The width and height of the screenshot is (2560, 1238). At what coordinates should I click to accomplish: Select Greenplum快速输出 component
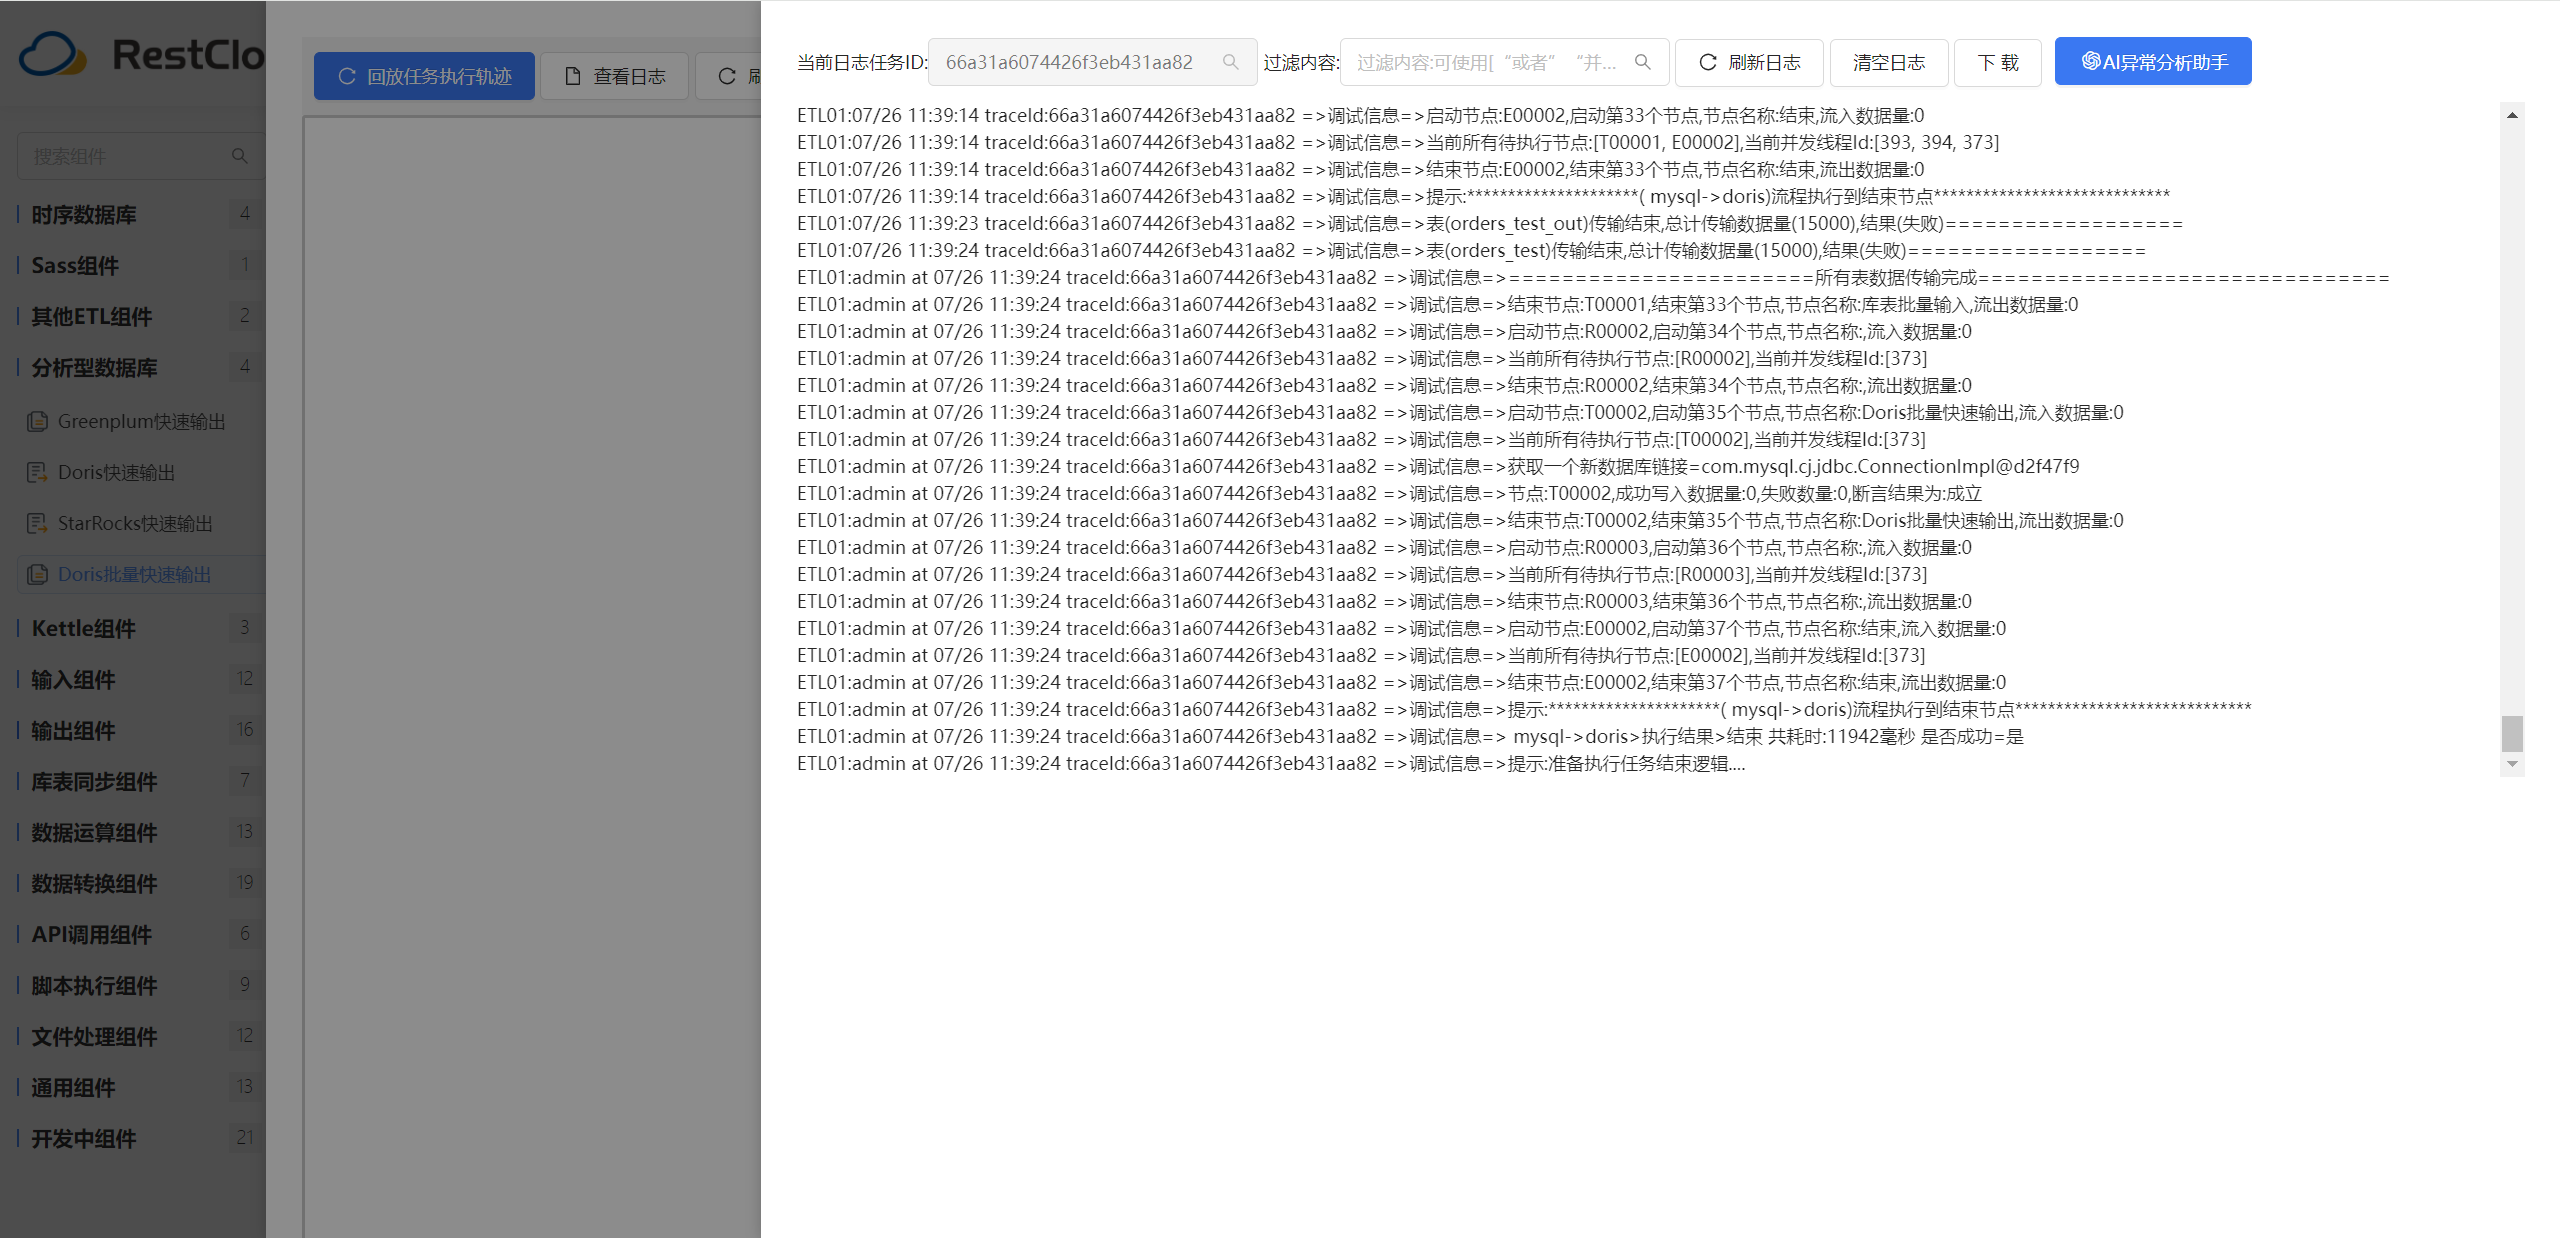141,421
